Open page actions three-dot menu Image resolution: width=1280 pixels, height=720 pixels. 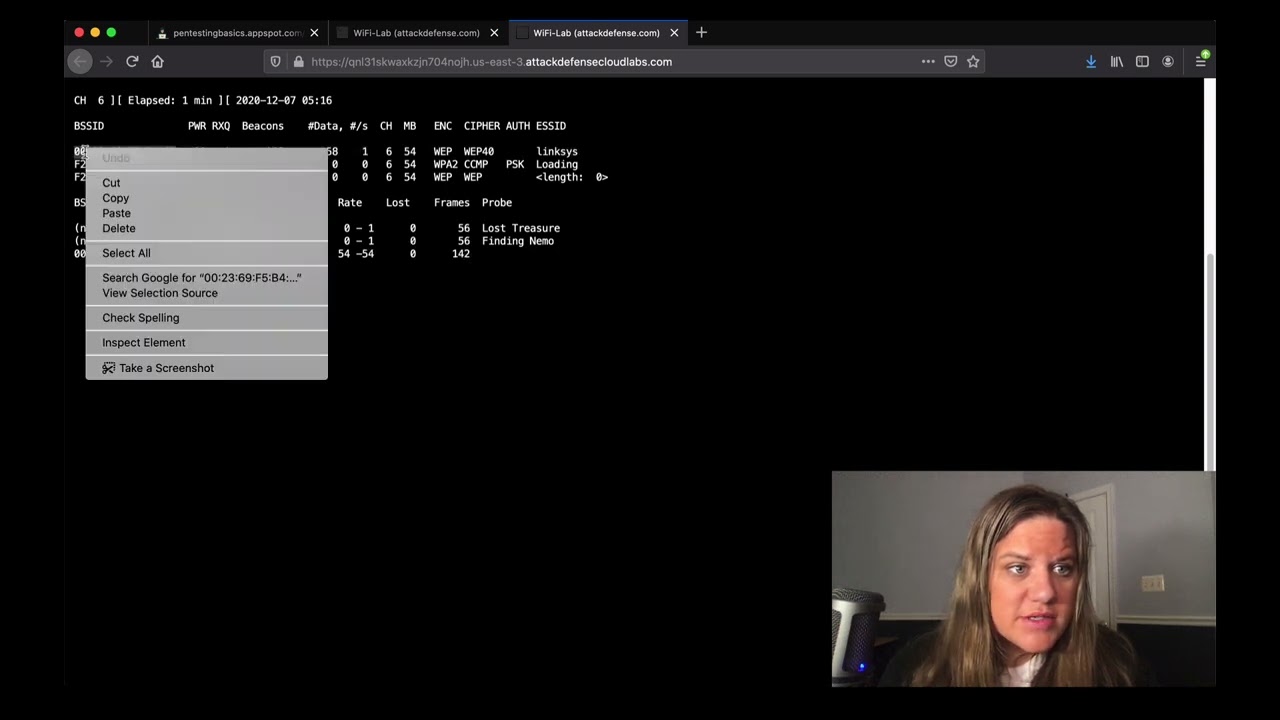pos(928,62)
